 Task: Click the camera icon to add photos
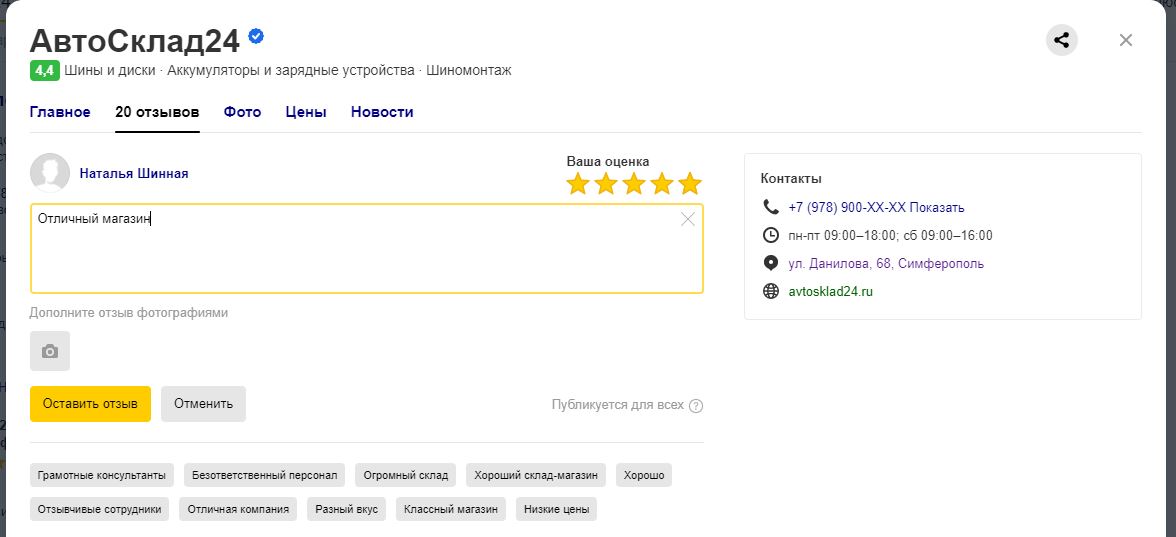point(50,351)
